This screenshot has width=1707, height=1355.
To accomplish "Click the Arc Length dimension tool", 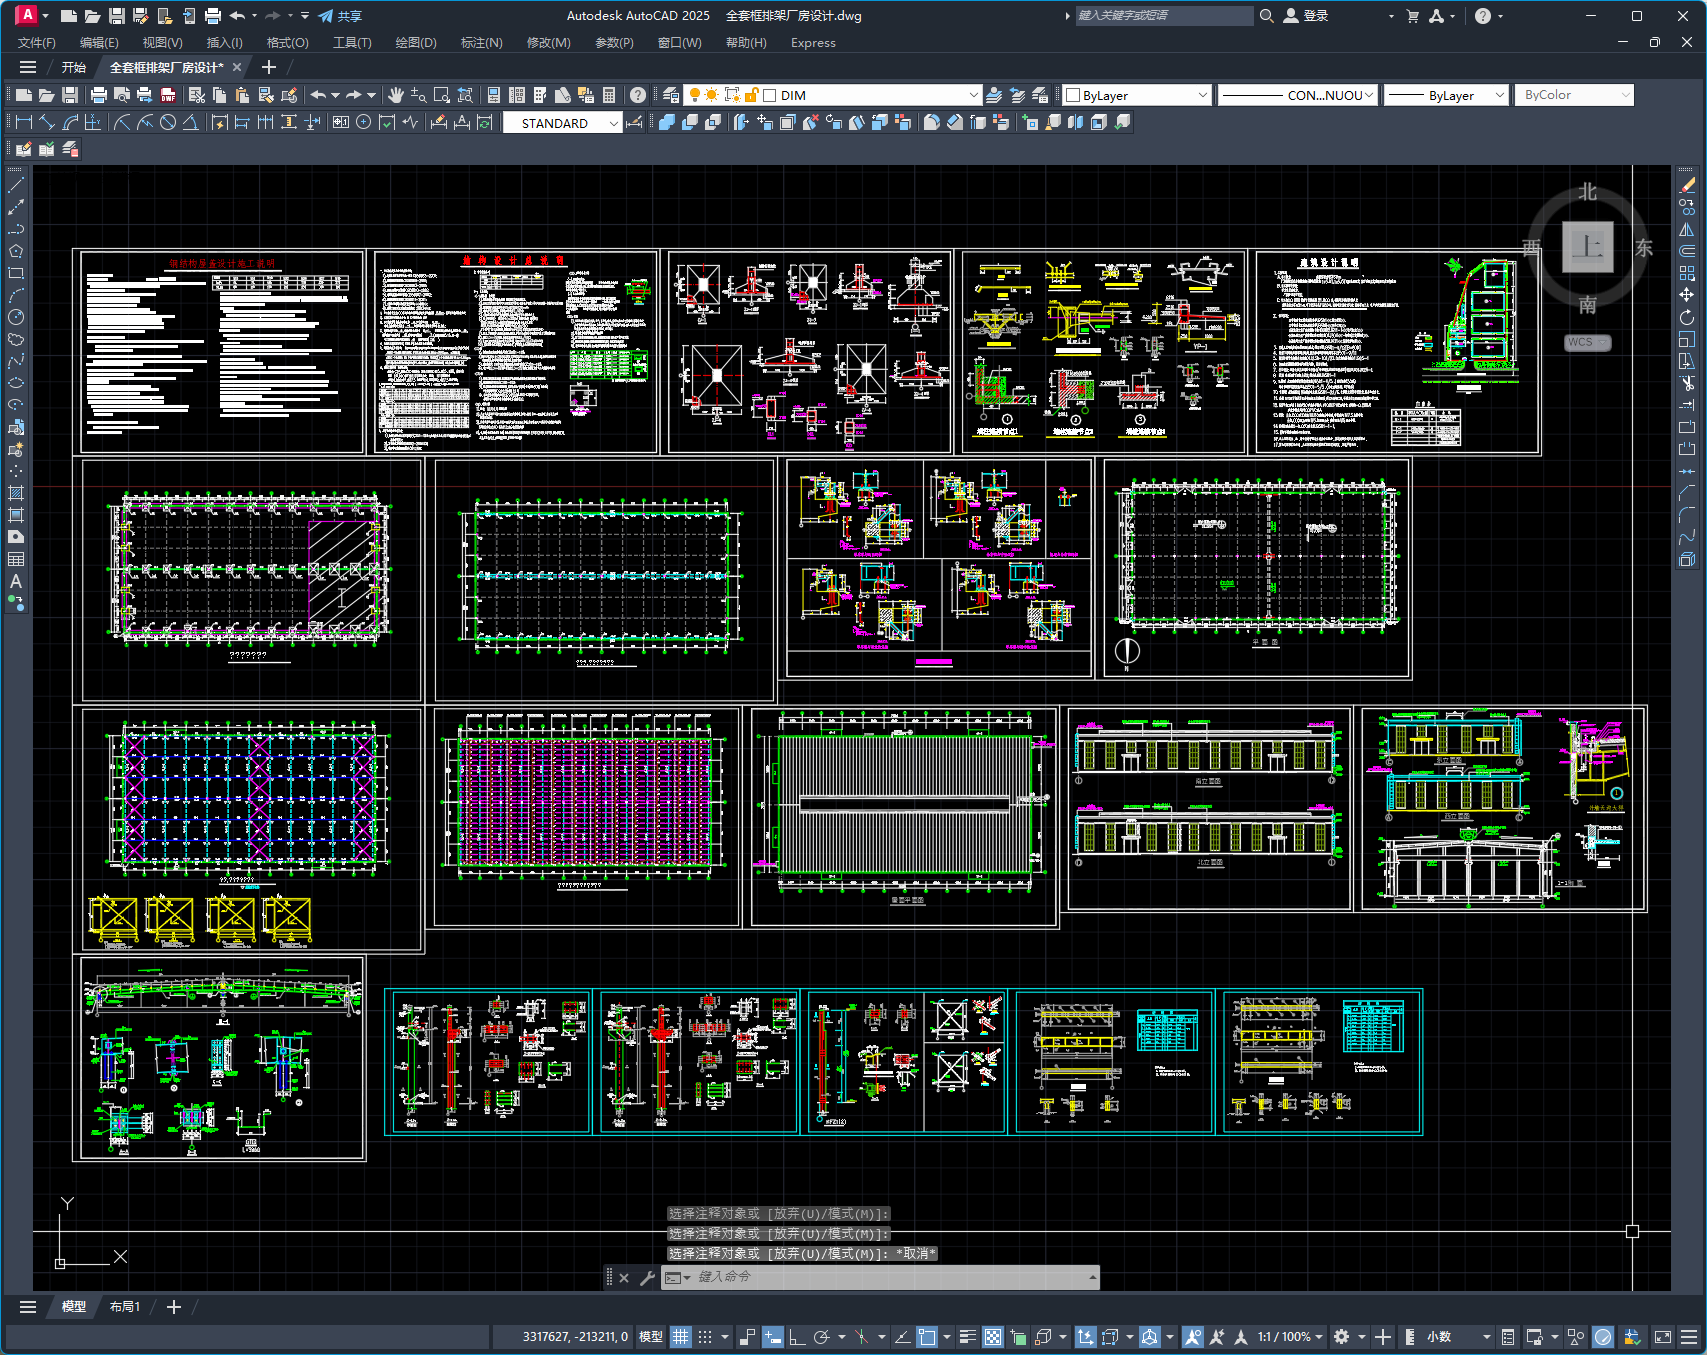I will [x=70, y=122].
